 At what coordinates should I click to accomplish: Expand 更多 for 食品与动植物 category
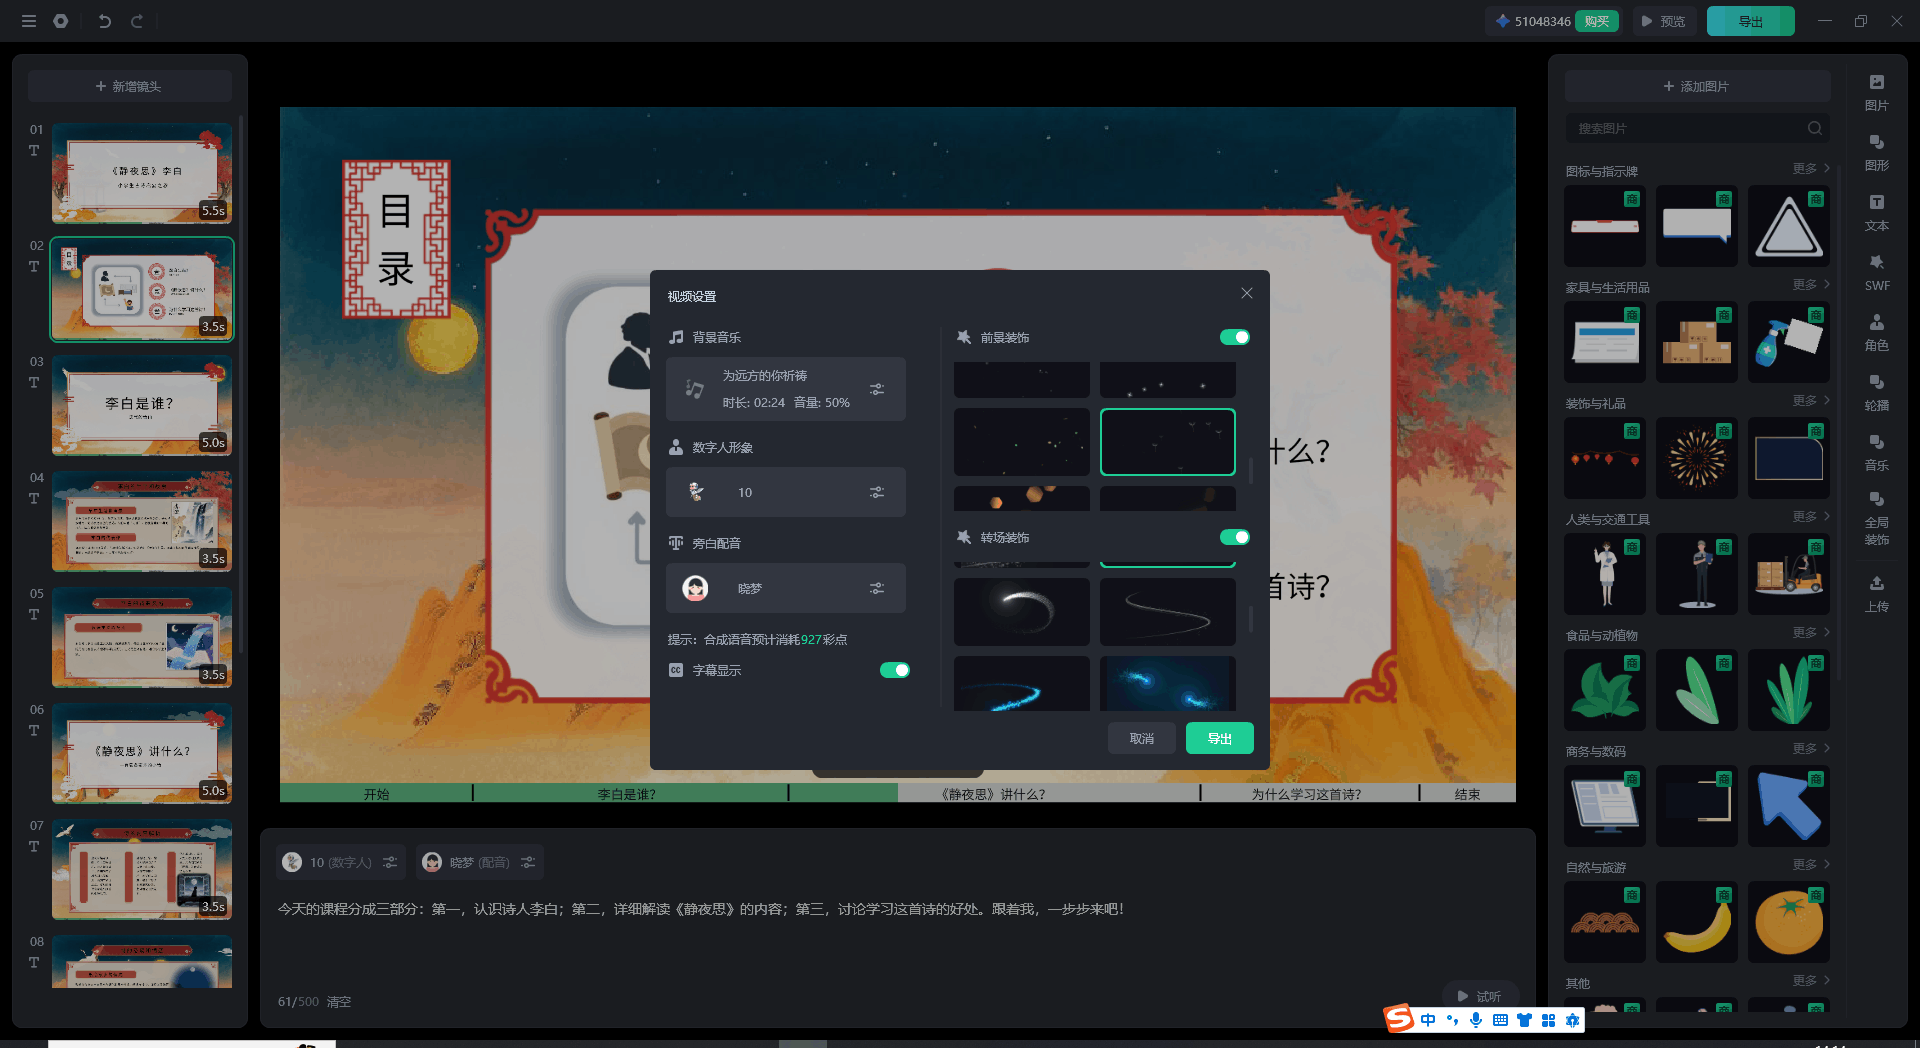1810,633
